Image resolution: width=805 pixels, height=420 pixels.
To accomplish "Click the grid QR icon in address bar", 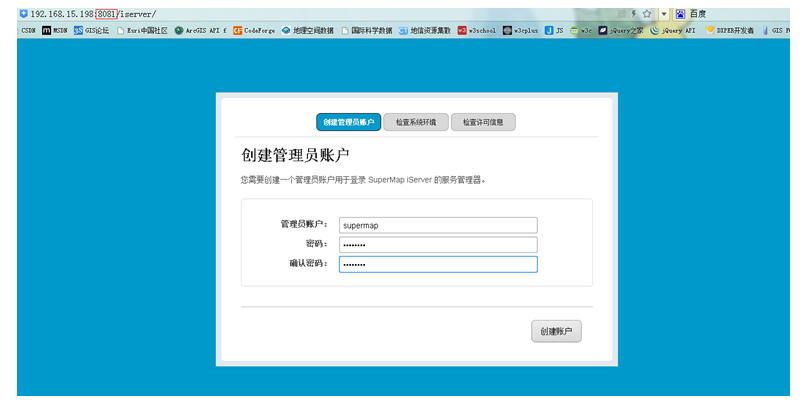I will (x=621, y=14).
